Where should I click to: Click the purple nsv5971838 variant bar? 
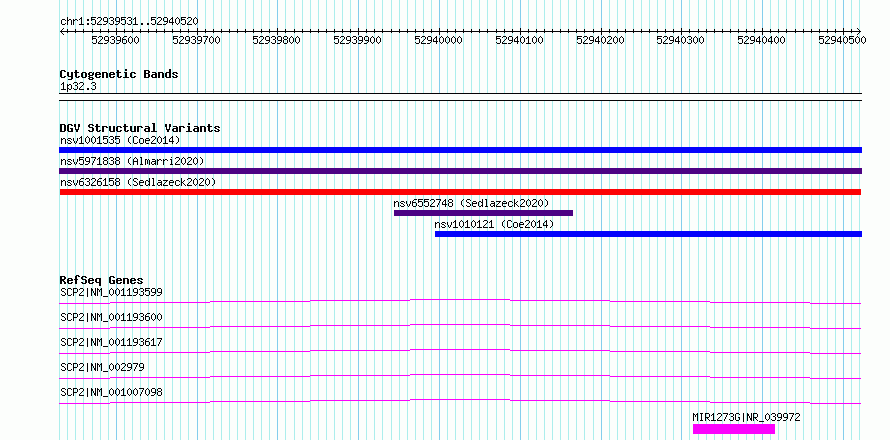tap(460, 171)
